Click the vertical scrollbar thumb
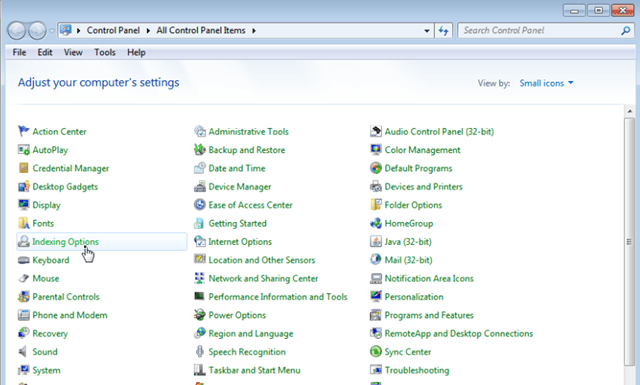This screenshot has height=385, width=640. [629, 242]
